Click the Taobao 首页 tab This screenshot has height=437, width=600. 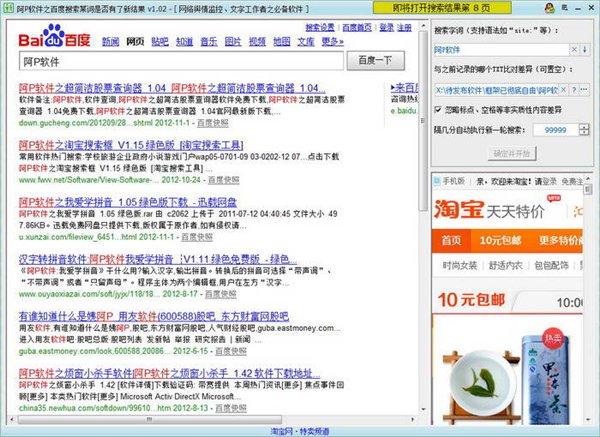pos(451,241)
